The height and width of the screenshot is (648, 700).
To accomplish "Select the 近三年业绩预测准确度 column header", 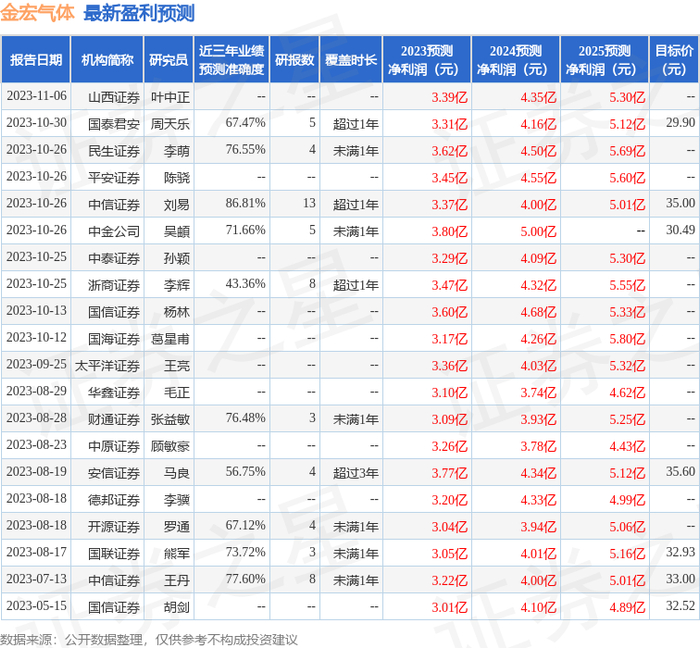I will pyautogui.click(x=231, y=60).
